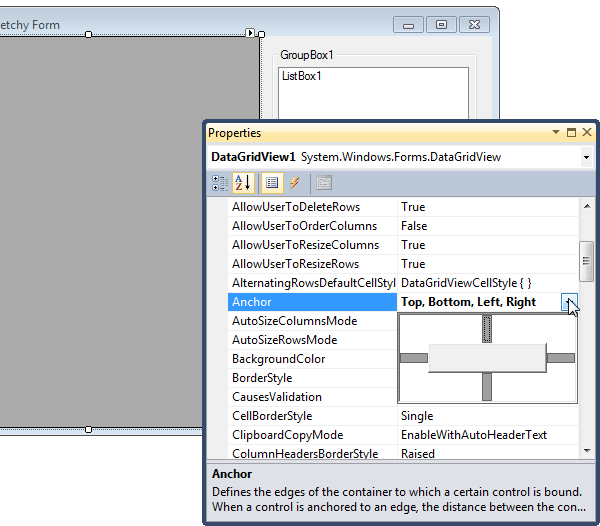The image size is (600, 526).
Task: Click the DataGridView top-middle resize handle
Action: point(88,34)
